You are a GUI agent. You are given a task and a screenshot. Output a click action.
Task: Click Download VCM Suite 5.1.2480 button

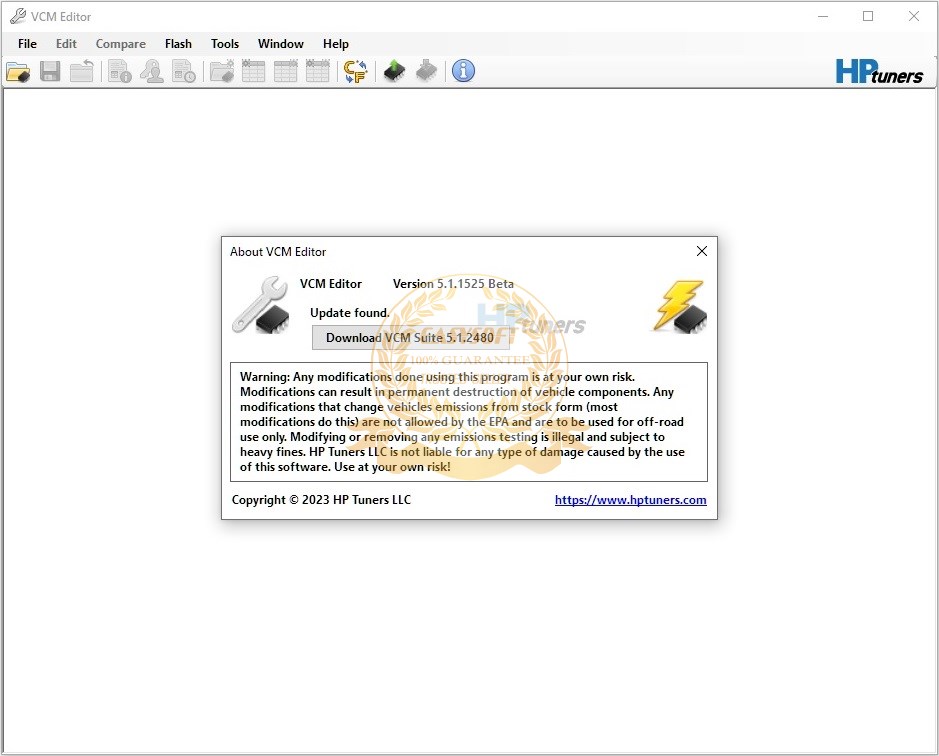(x=410, y=338)
